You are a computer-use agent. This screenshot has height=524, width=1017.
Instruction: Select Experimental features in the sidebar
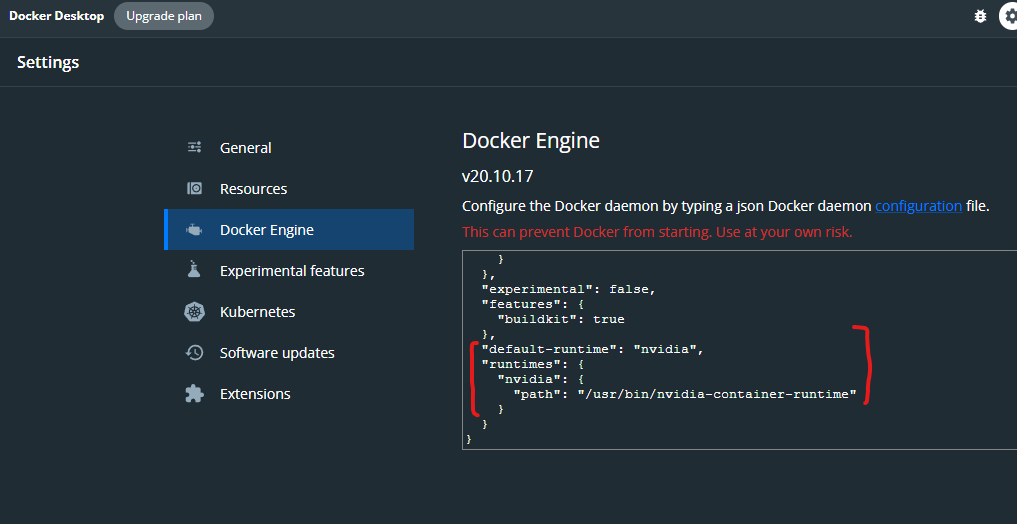pyautogui.click(x=292, y=271)
